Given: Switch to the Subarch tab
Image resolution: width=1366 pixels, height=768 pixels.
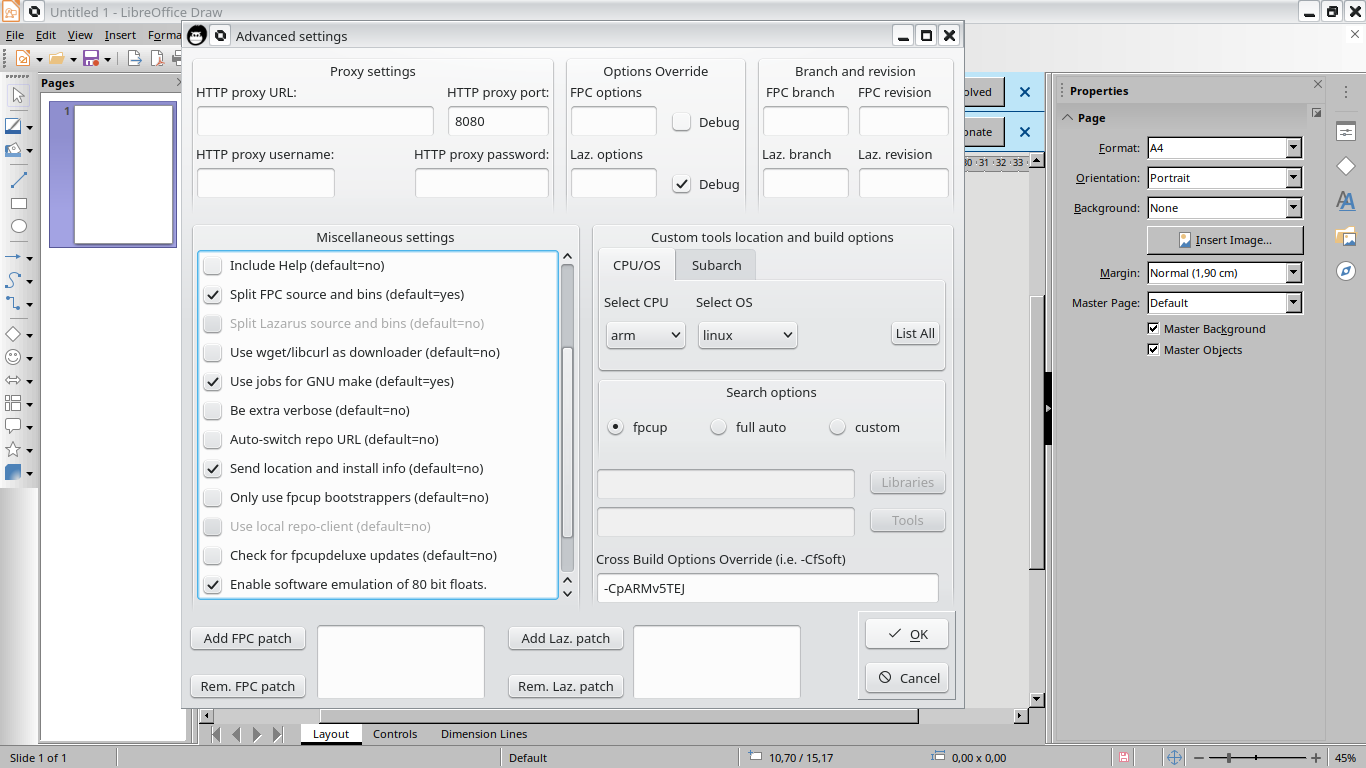Looking at the screenshot, I should (716, 265).
